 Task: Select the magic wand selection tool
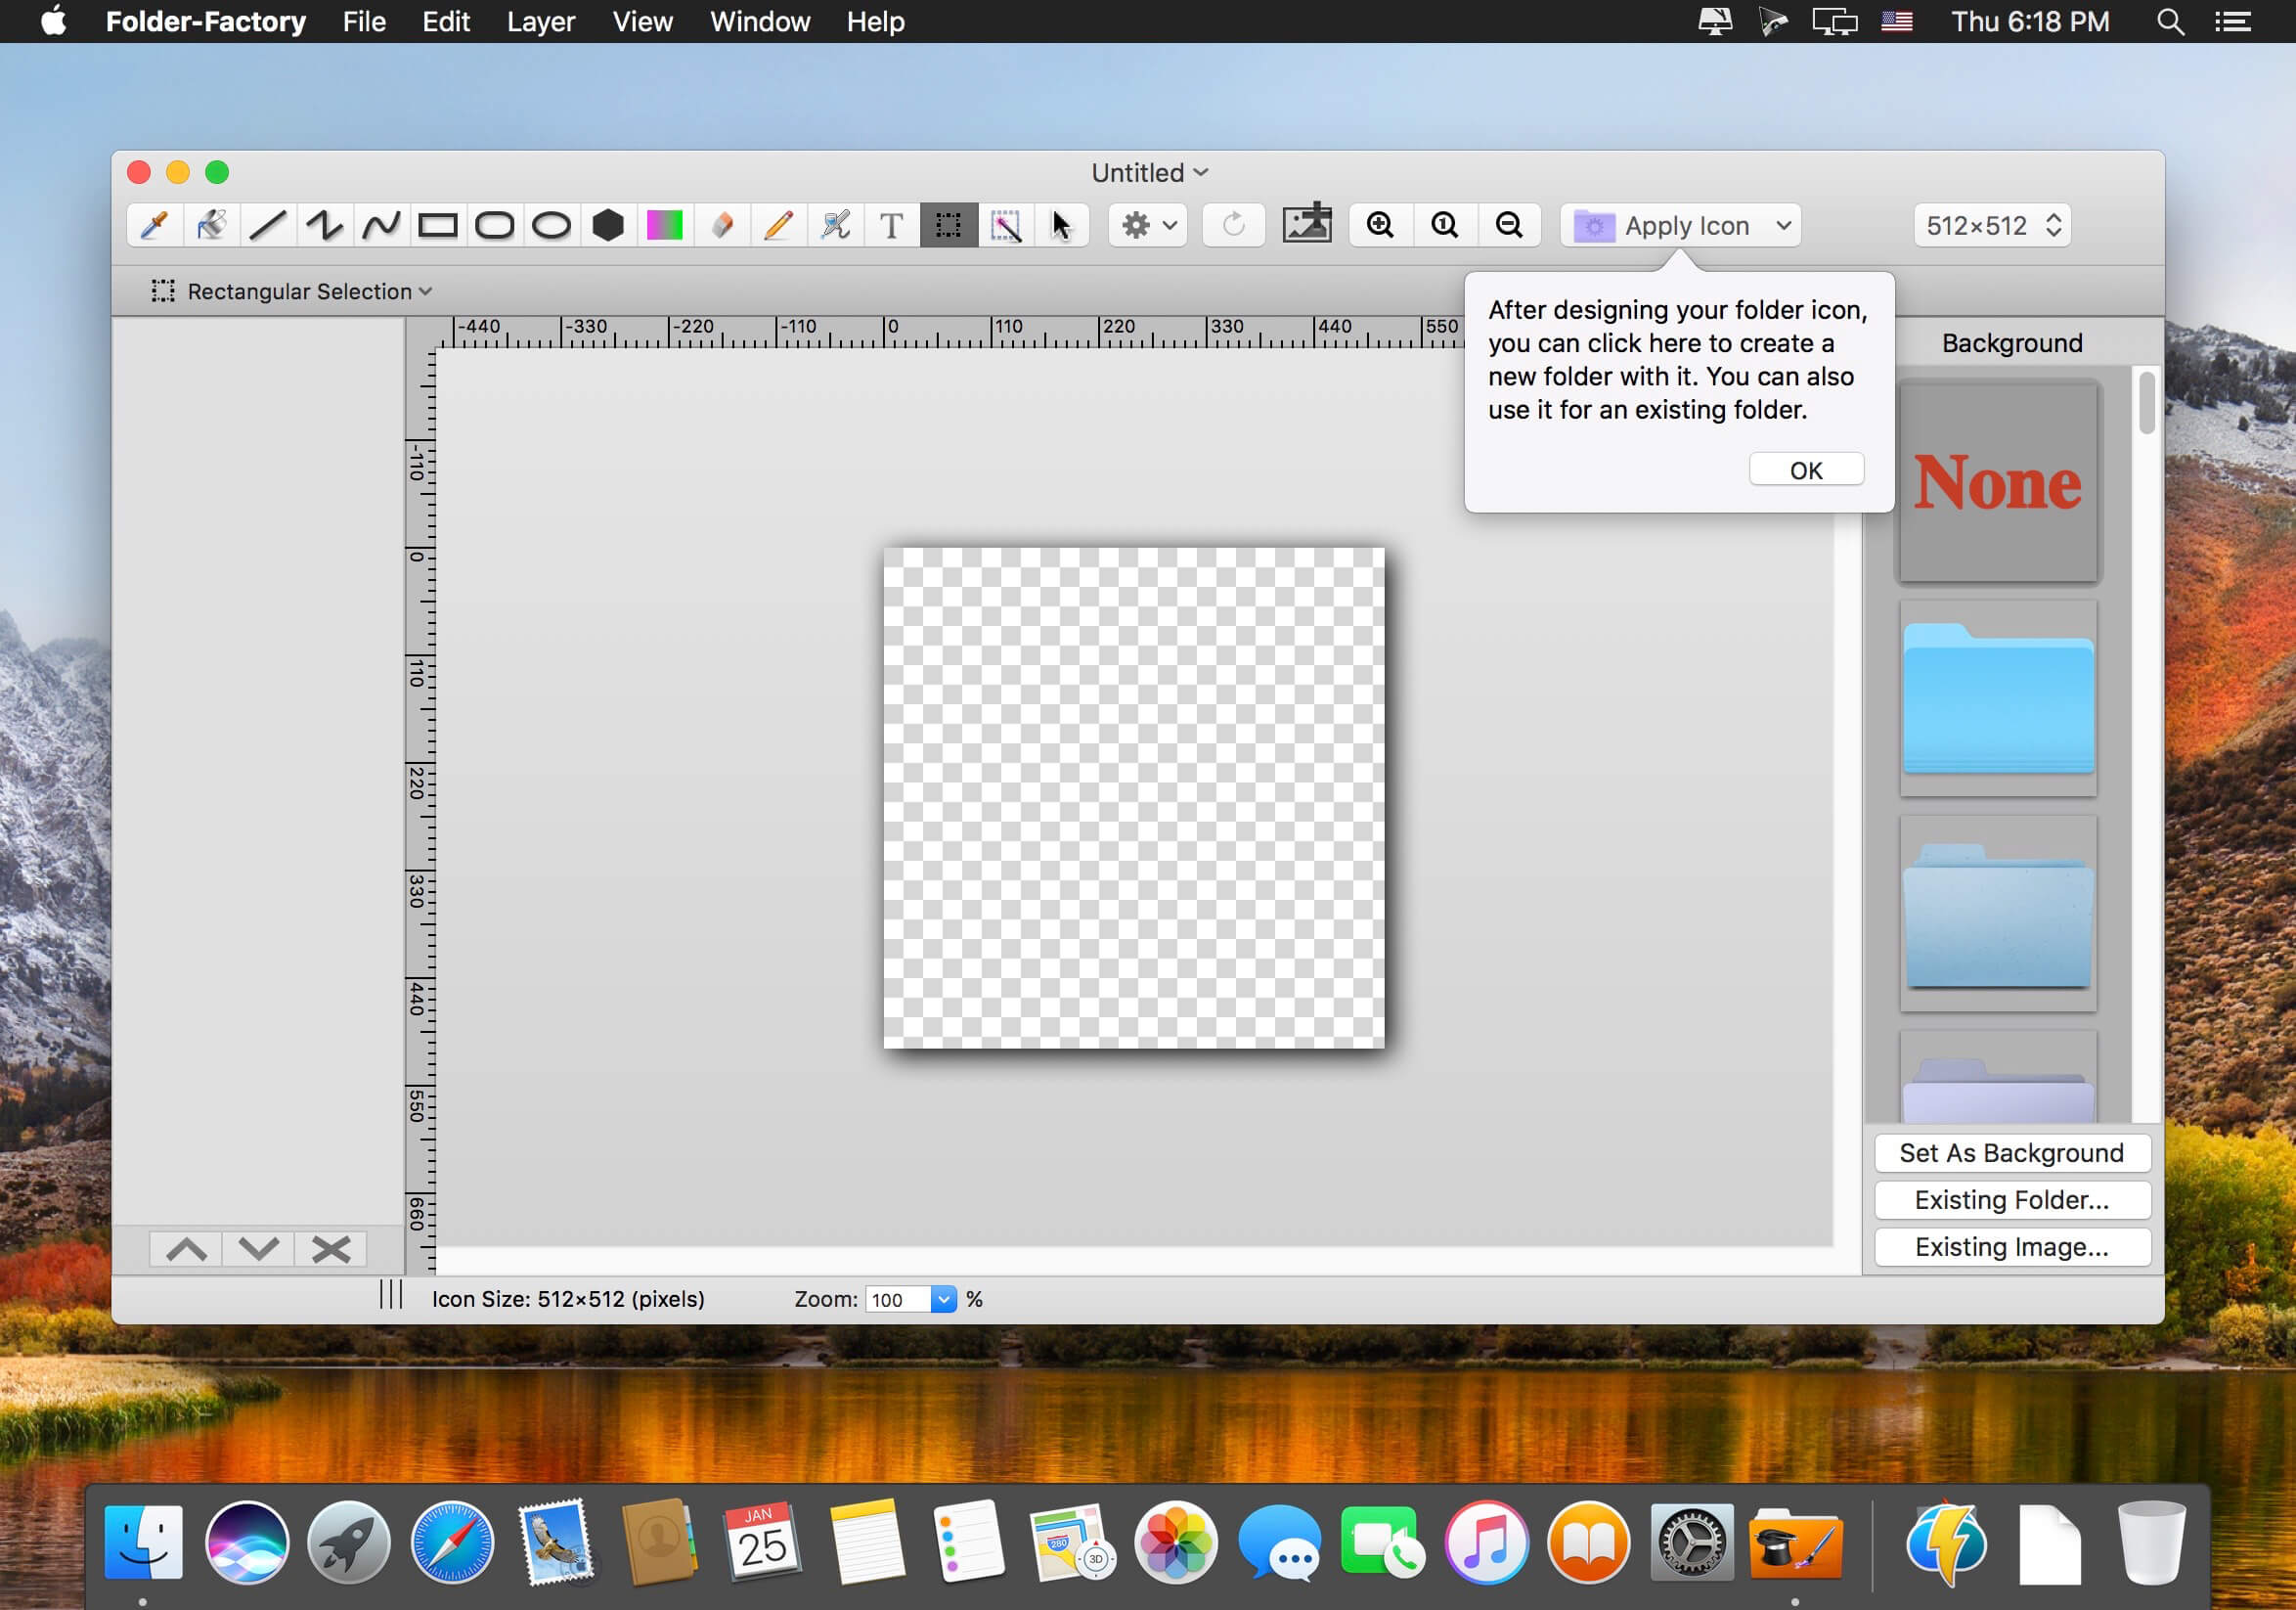[x=1005, y=225]
